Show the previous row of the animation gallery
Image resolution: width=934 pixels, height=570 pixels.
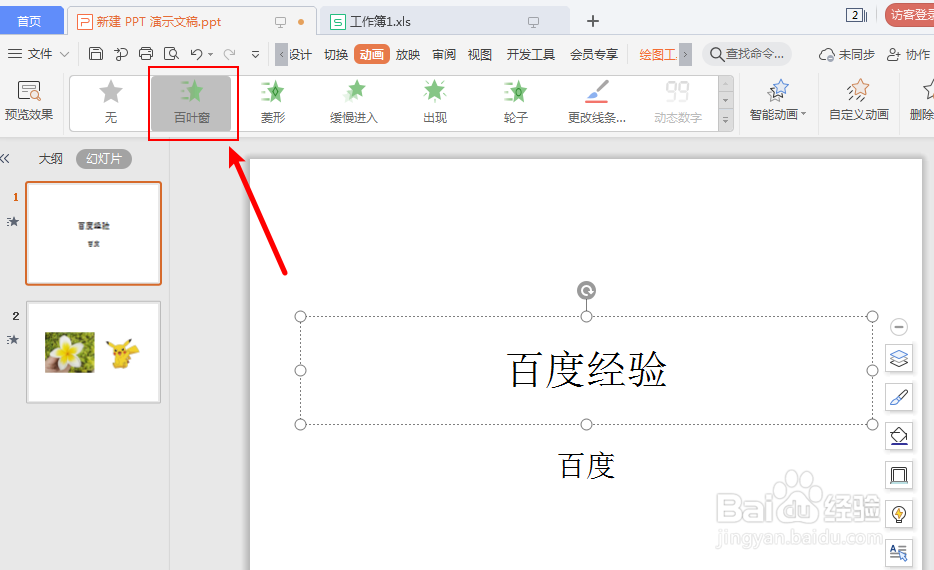click(x=726, y=84)
